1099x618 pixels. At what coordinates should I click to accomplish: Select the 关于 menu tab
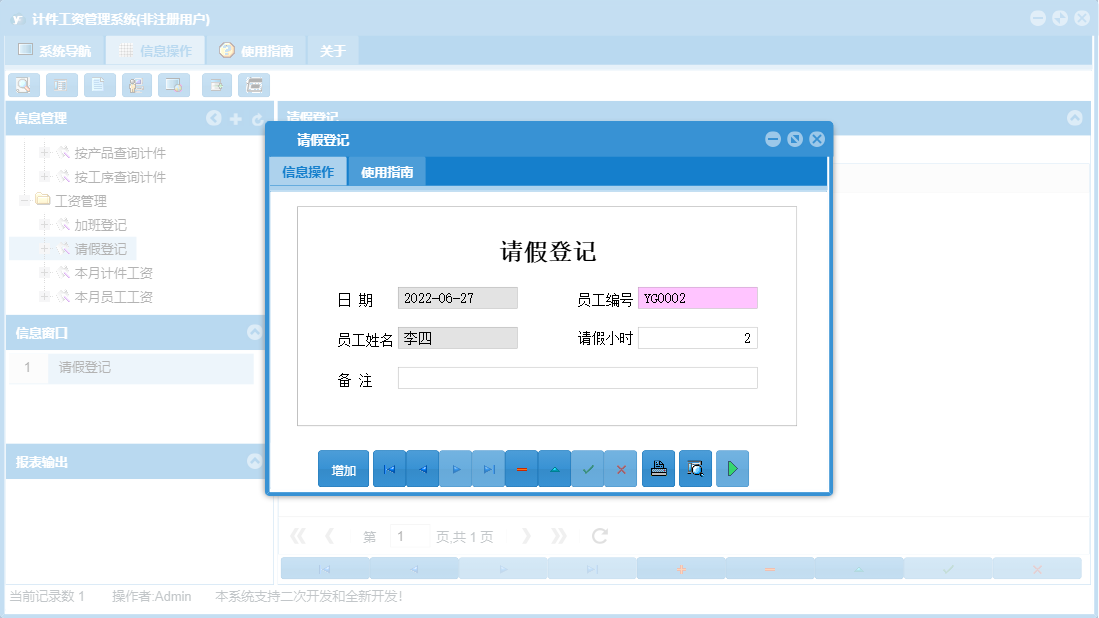[x=332, y=49]
